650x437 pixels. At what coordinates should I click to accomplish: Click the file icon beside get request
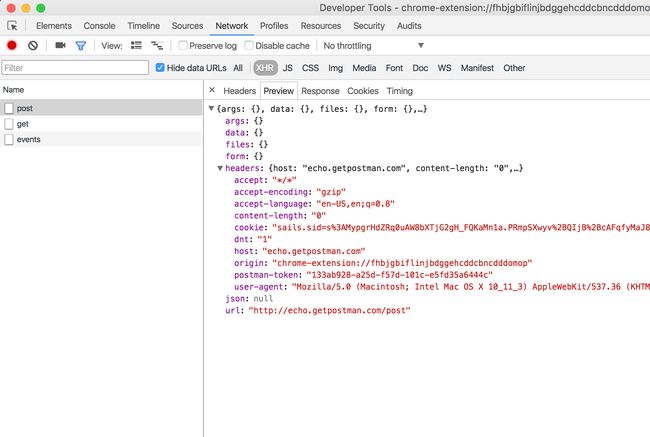click(x=9, y=124)
